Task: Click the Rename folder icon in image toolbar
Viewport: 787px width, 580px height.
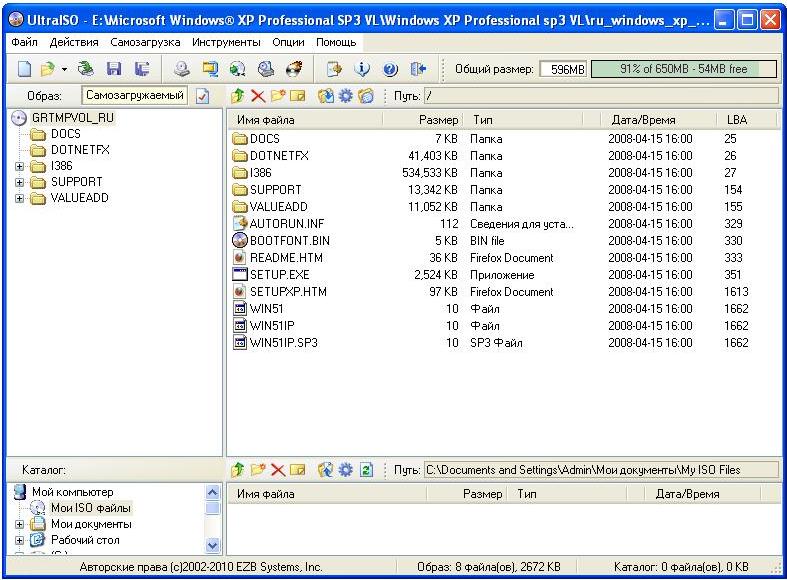Action: pyautogui.click(x=298, y=95)
